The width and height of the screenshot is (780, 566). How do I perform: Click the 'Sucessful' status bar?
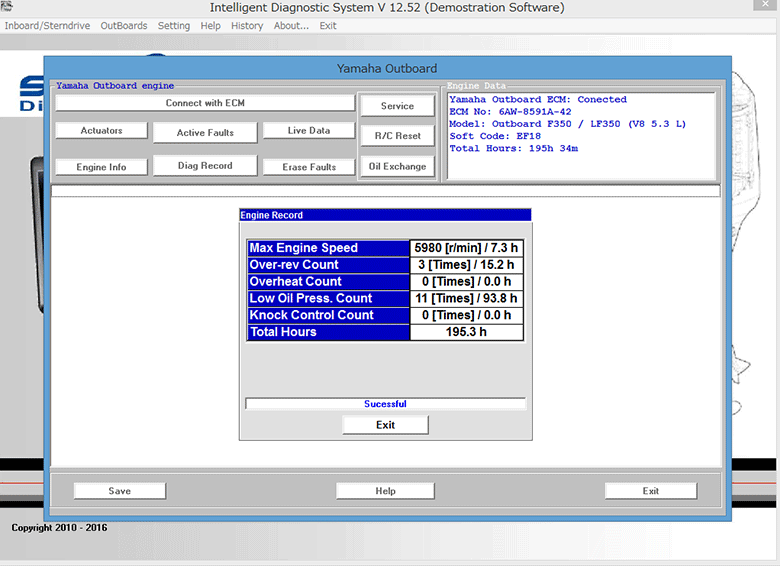tap(386, 404)
